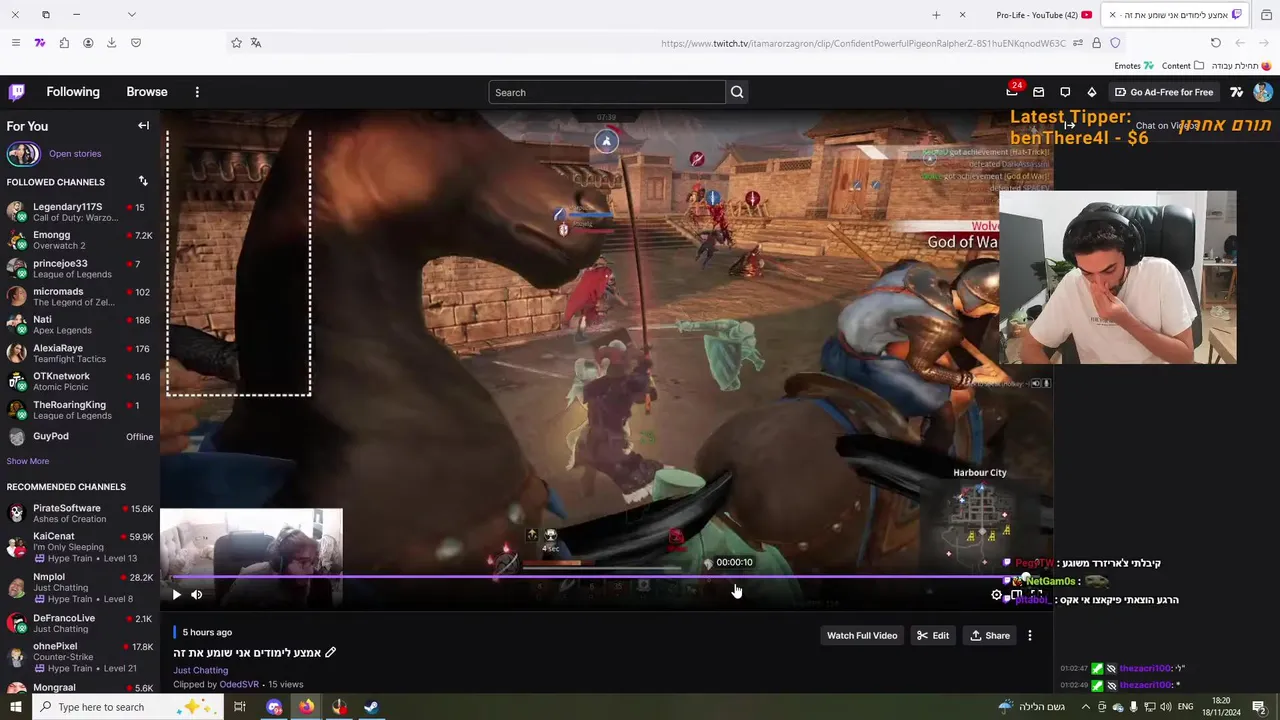Open Browse page in Twitch nav
Viewport: 1280px width, 720px height.
click(x=147, y=92)
